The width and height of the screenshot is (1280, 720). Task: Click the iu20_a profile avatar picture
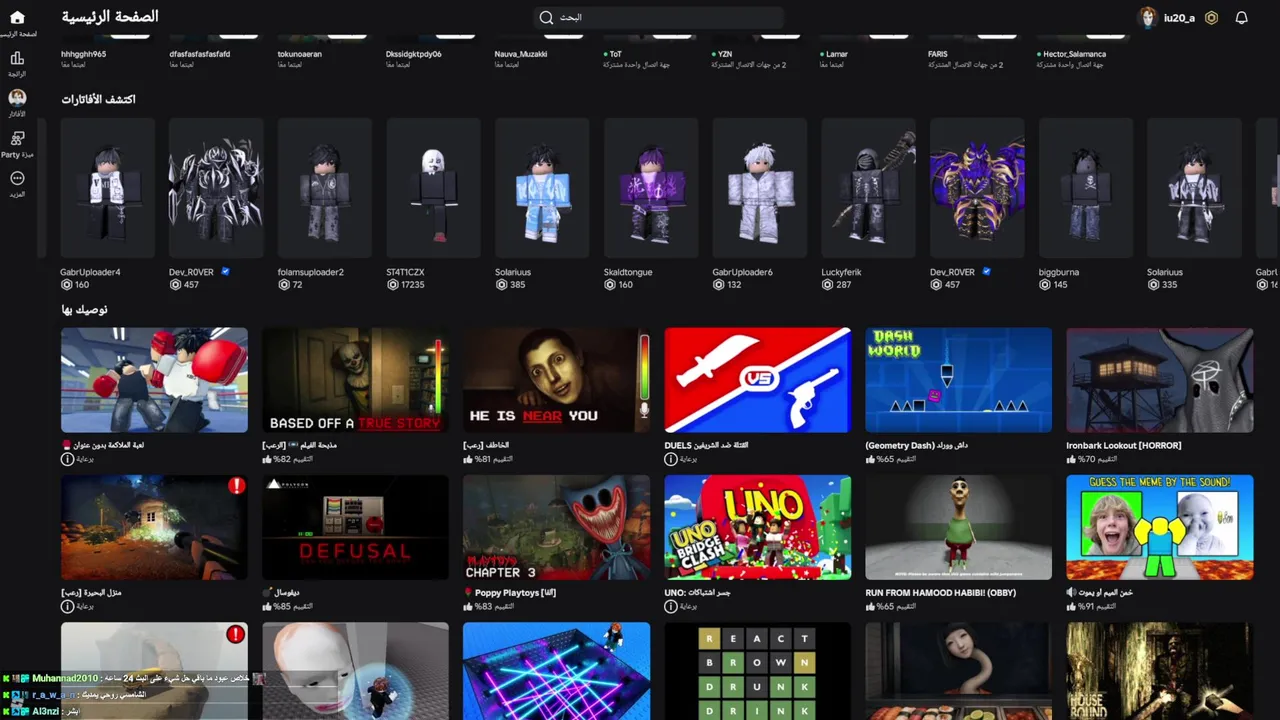pos(1148,18)
